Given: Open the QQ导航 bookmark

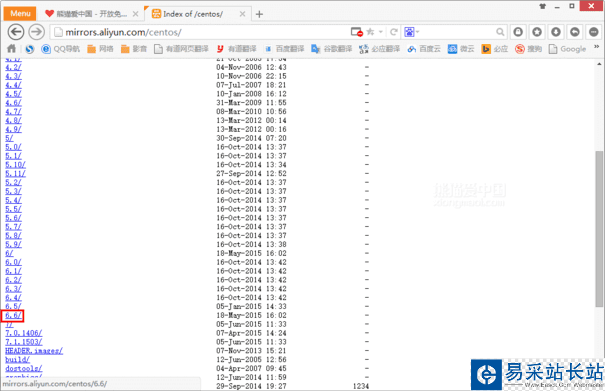Looking at the screenshot, I should click(x=61, y=49).
